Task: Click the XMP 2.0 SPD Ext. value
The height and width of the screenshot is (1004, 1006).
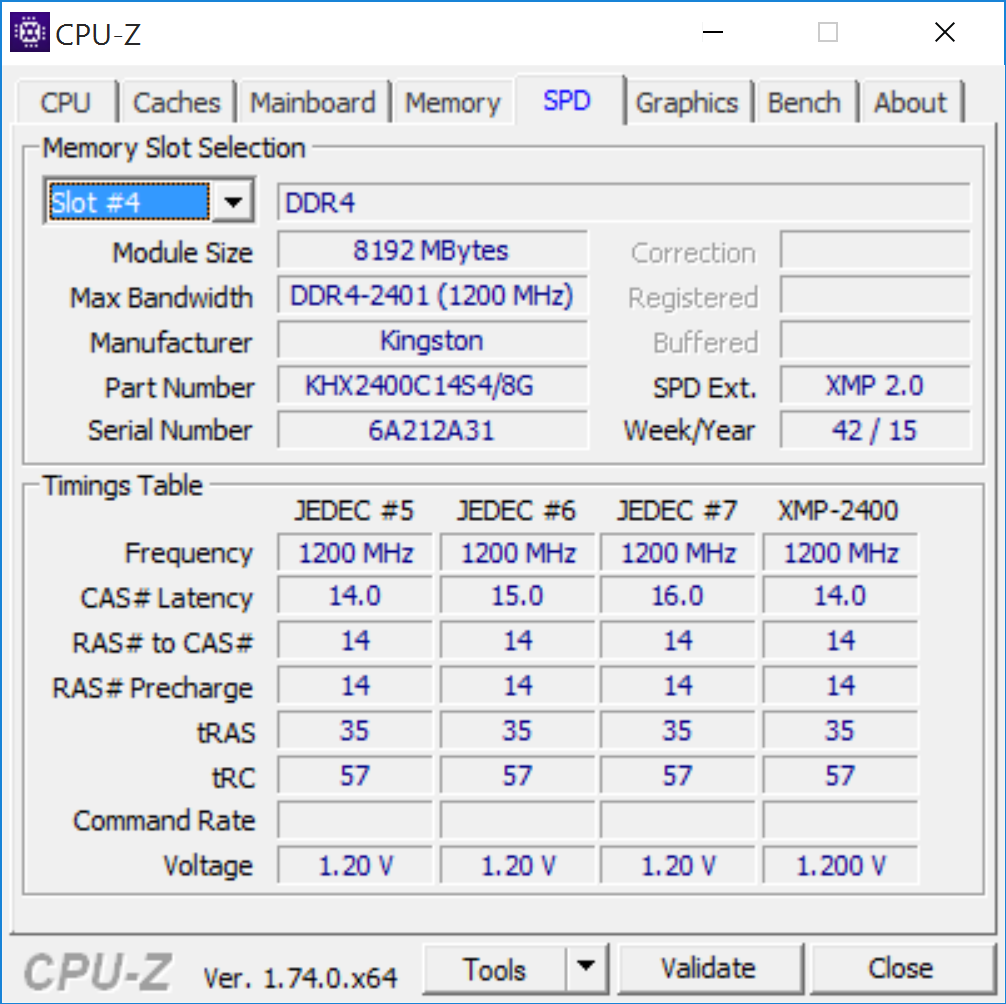Action: [x=875, y=386]
